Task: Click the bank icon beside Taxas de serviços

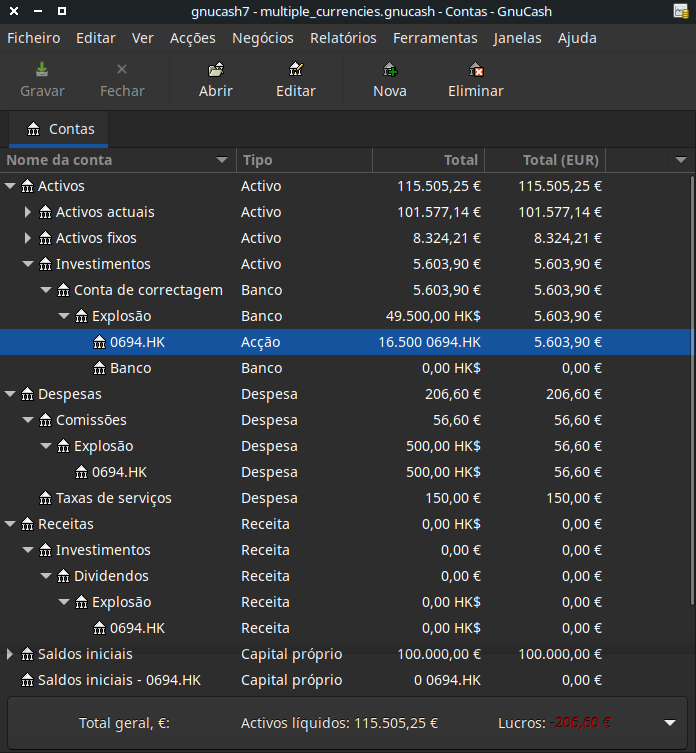Action: (45, 498)
